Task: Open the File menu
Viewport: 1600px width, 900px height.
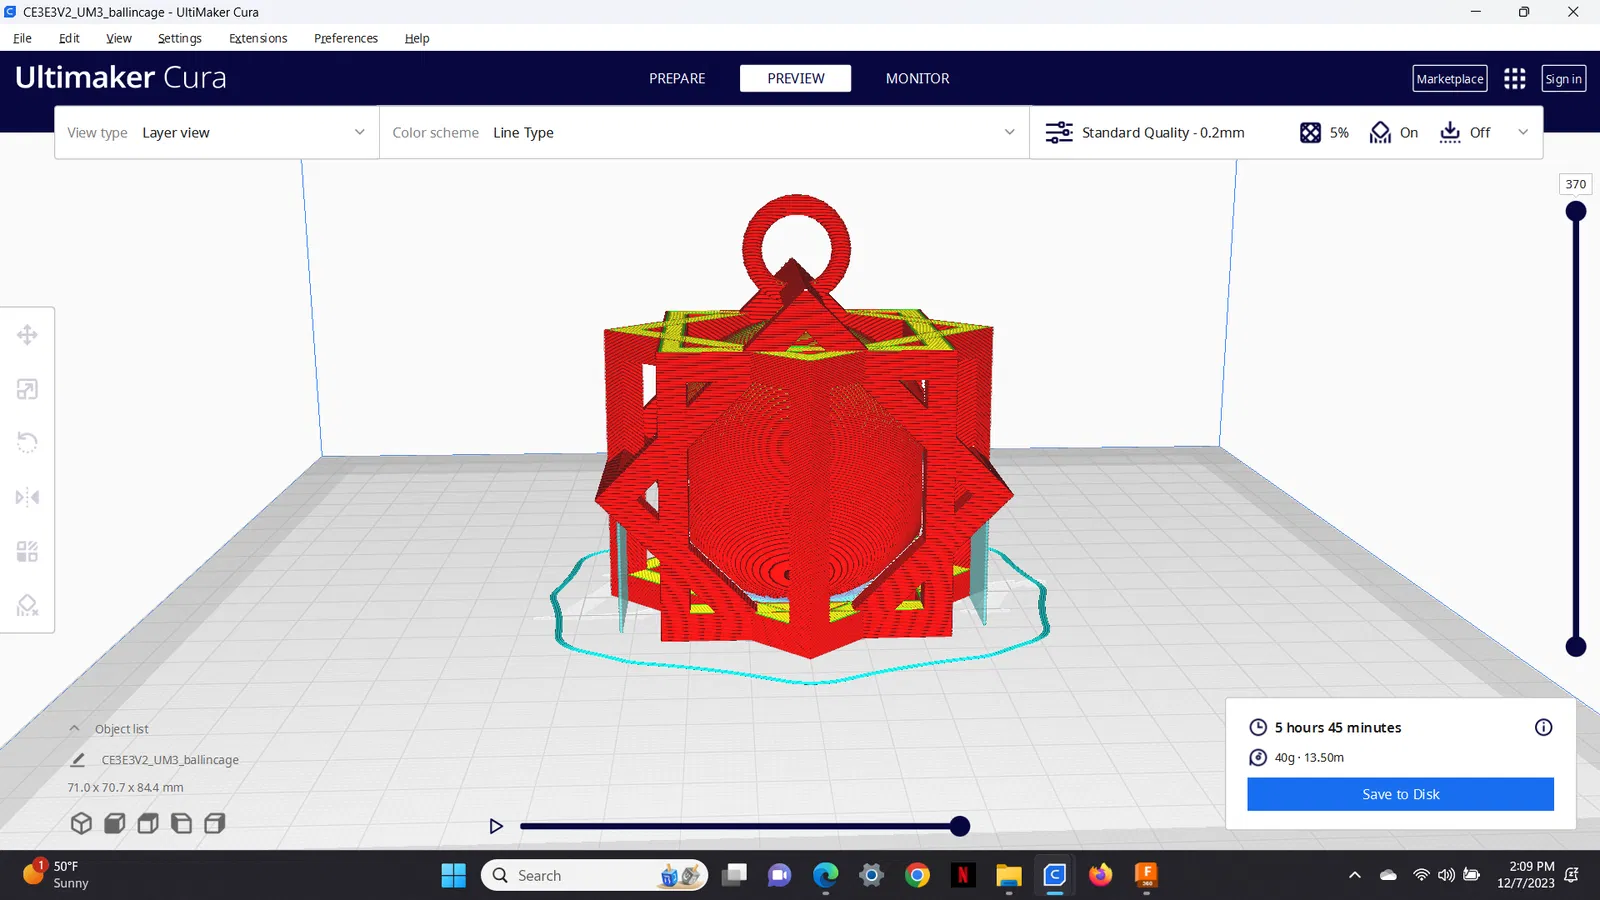Action: click(x=22, y=38)
